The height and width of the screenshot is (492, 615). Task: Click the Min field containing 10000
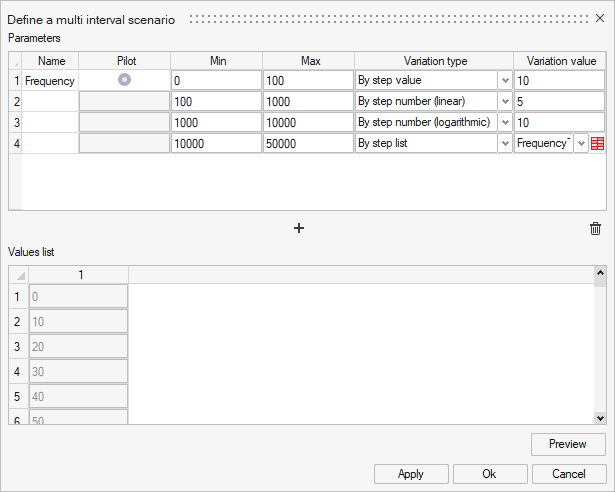pyautogui.click(x=215, y=144)
